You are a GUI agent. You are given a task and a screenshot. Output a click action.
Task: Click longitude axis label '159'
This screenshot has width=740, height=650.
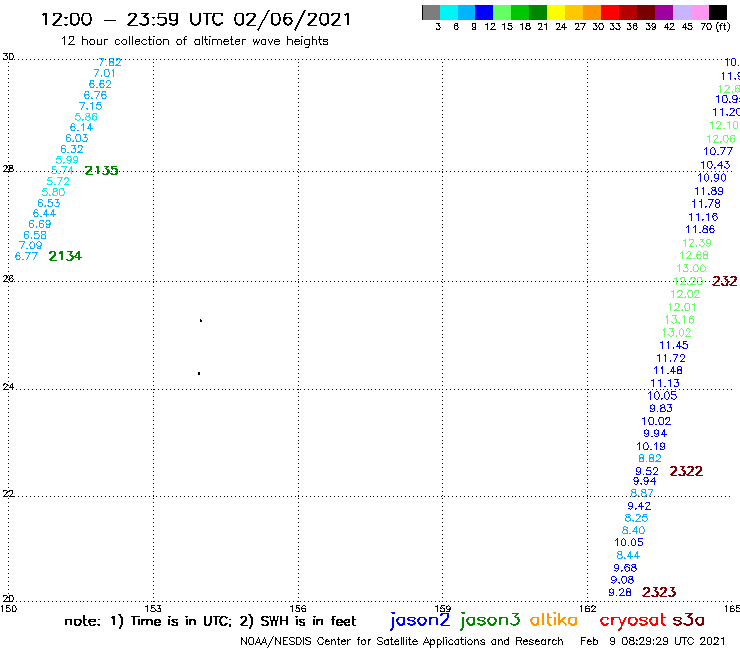coord(443,608)
